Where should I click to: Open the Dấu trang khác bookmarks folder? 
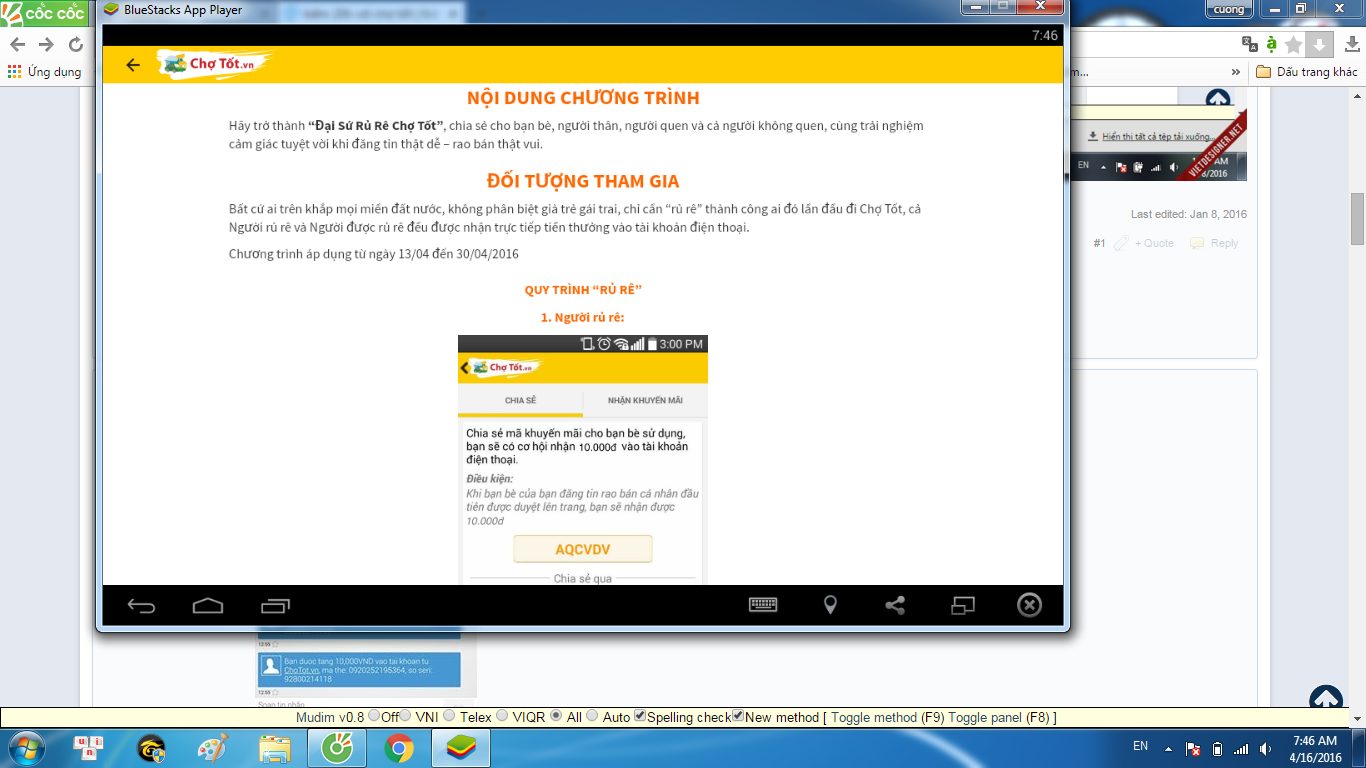[x=1307, y=72]
